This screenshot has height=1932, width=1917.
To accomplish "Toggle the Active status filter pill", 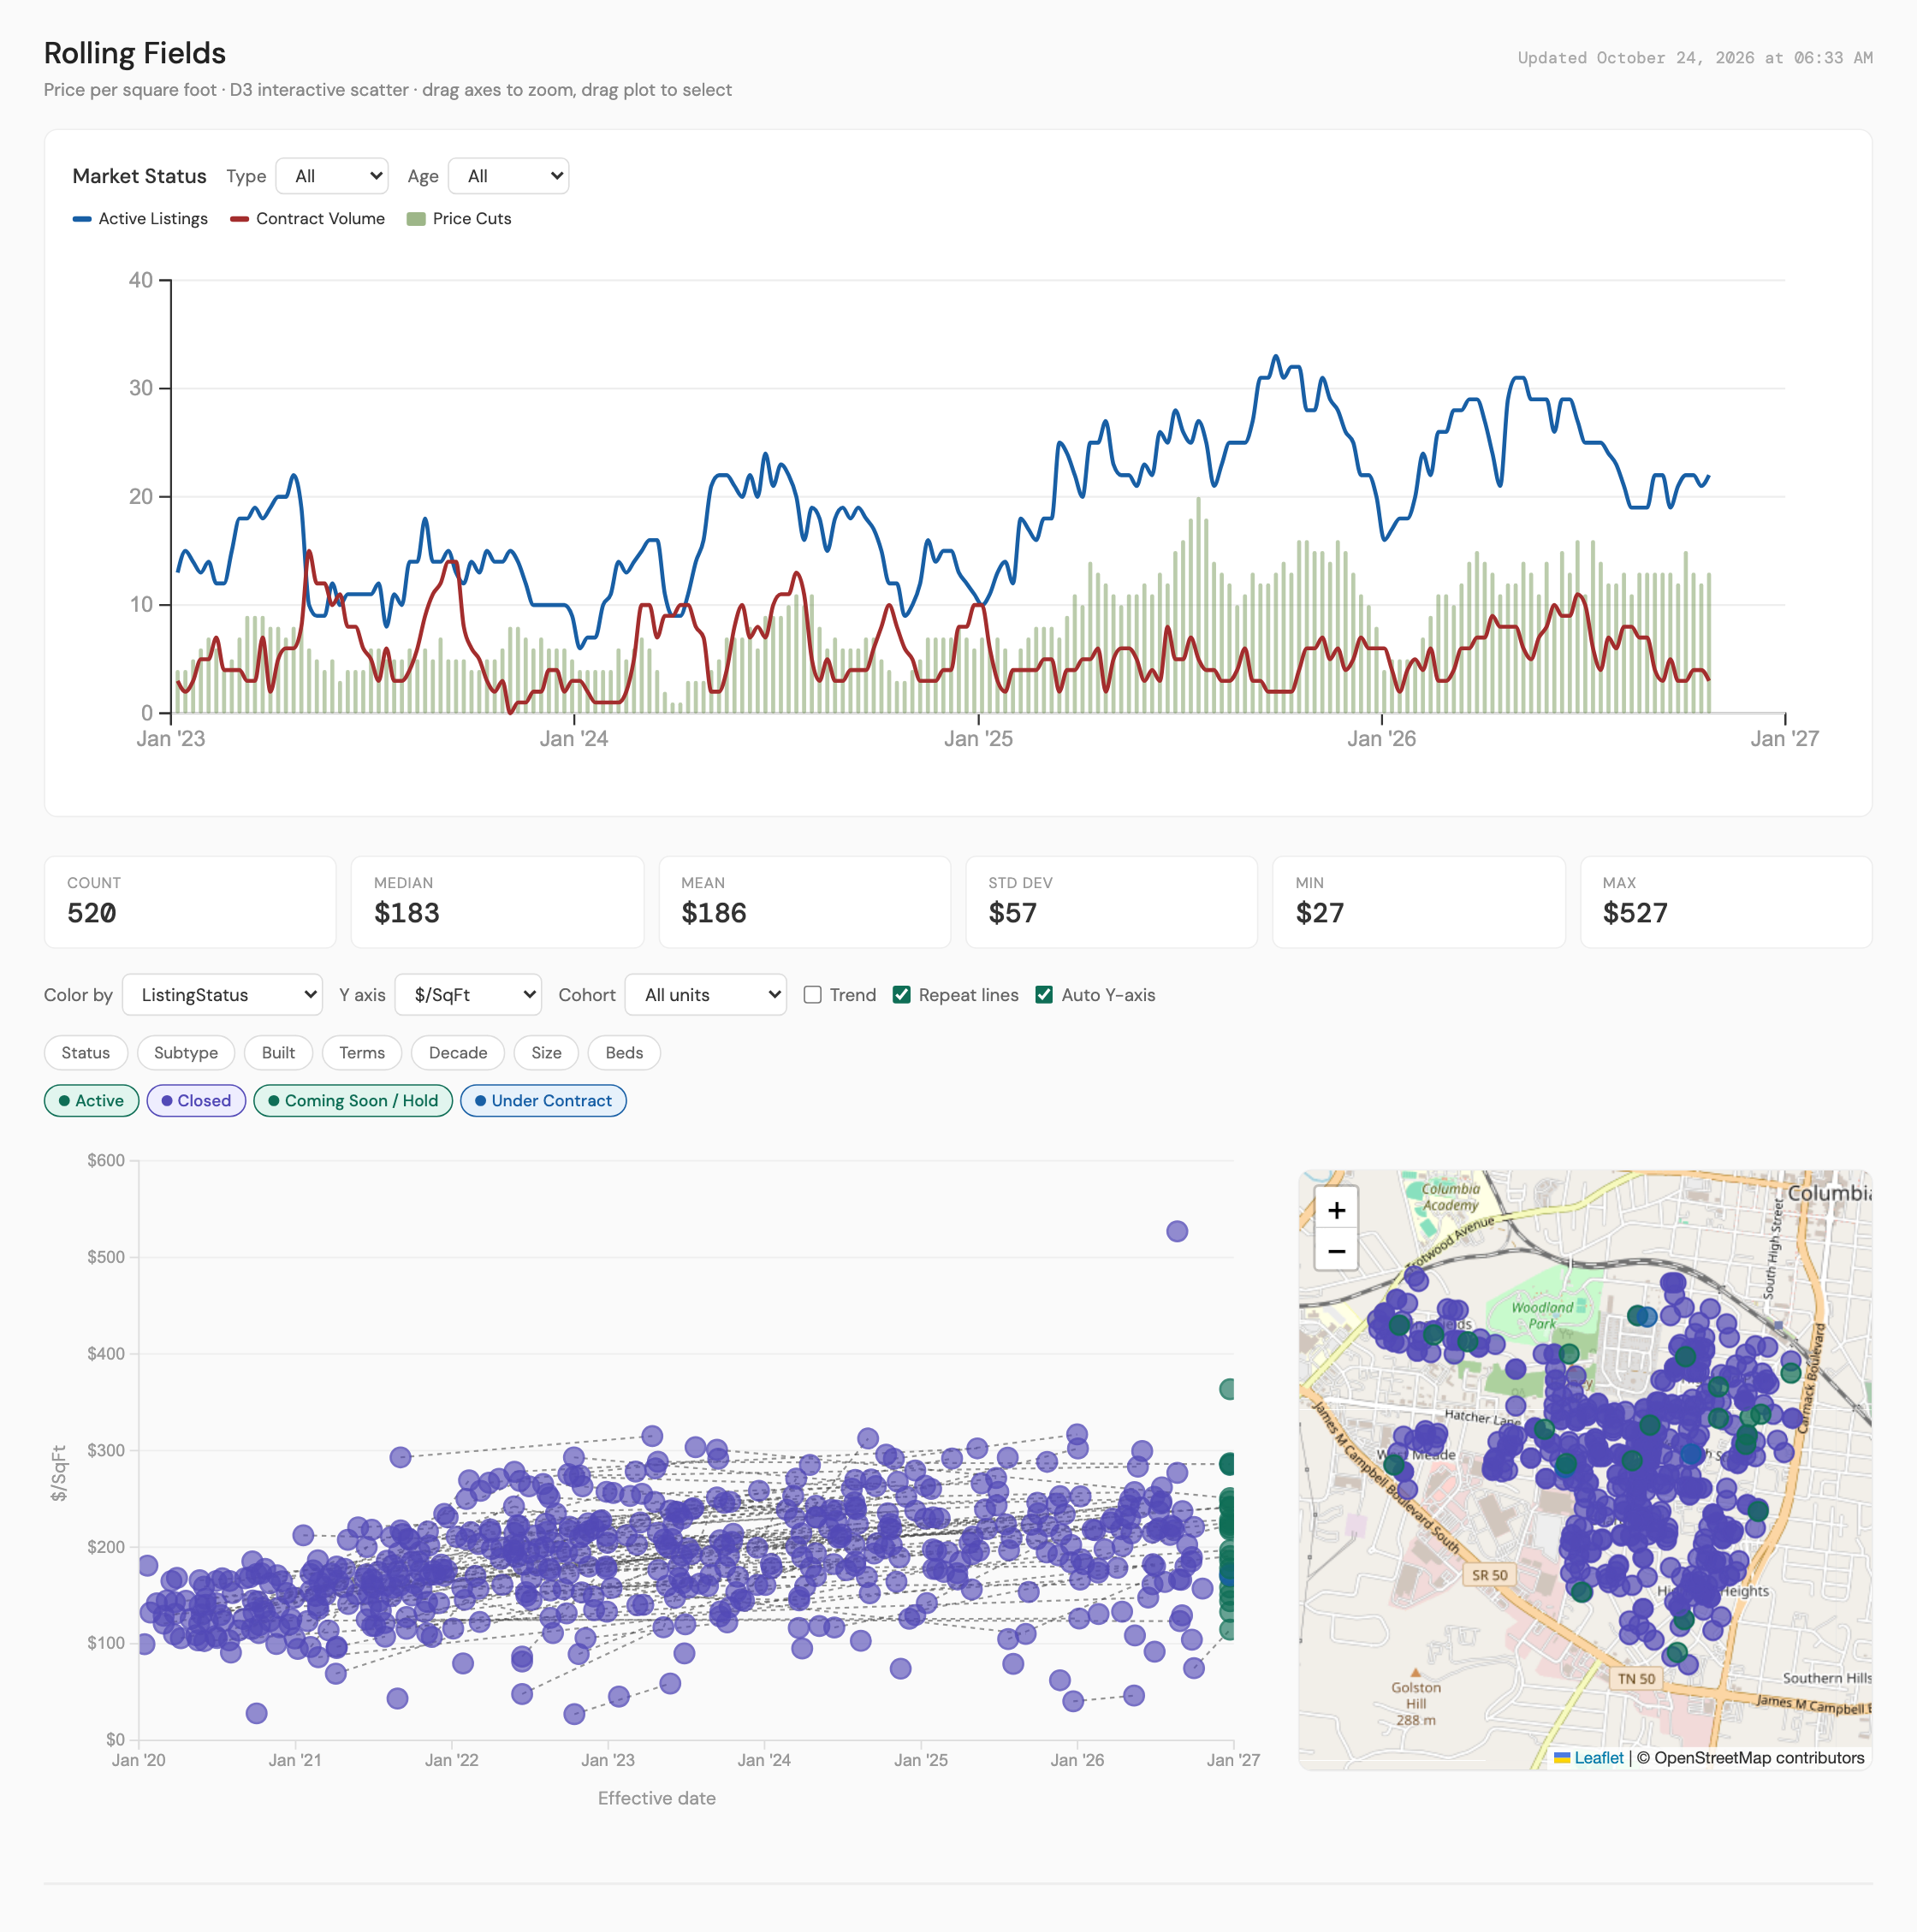I will pos(92,1101).
